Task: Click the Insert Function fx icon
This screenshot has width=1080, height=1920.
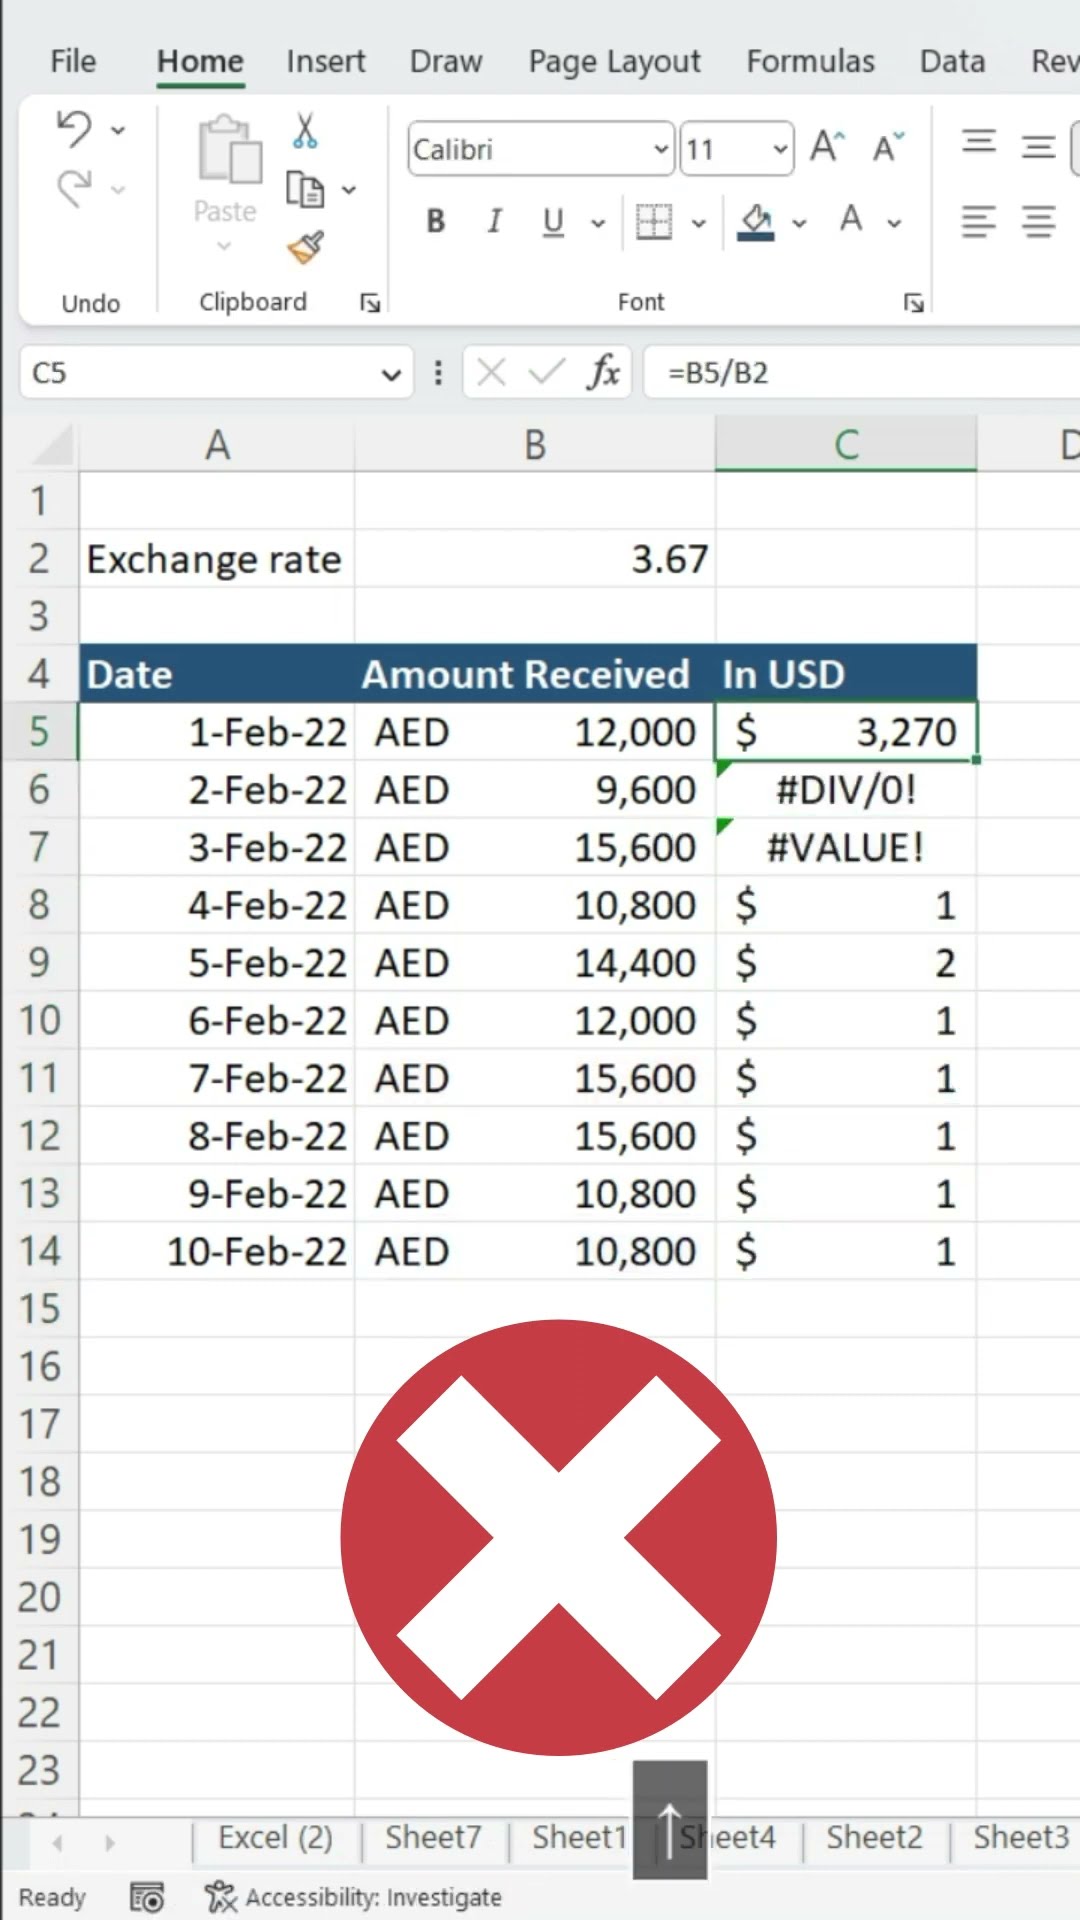Action: (x=603, y=373)
